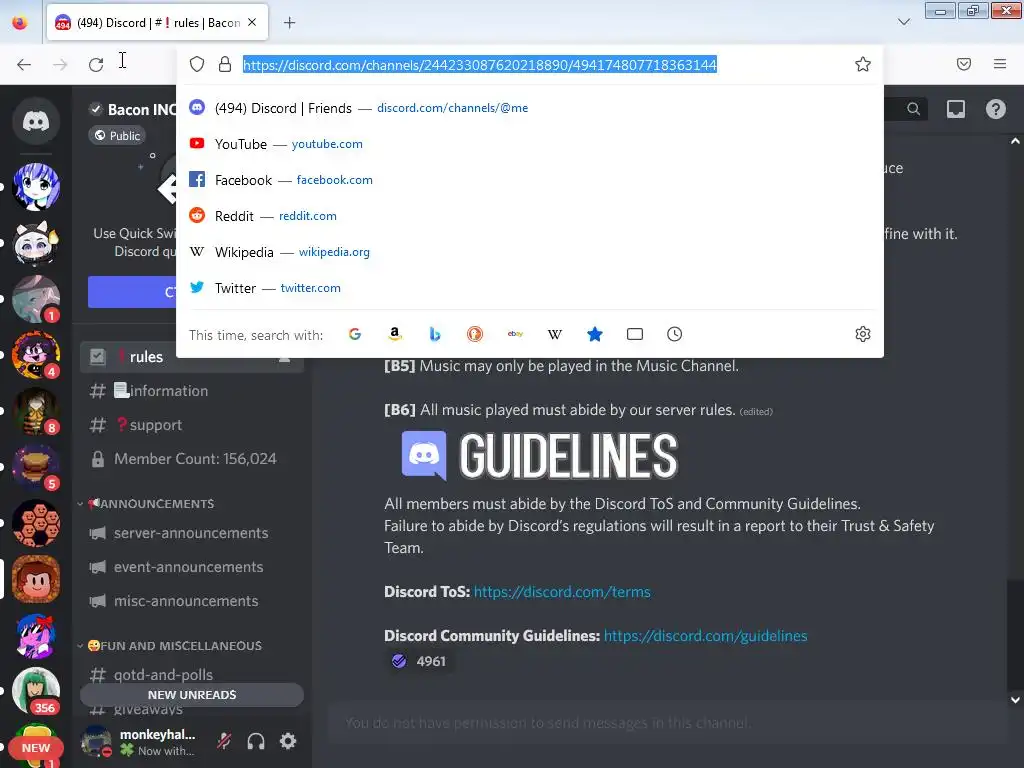This screenshot has height=768, width=1024.
Task: Select Discord Friends suggestion
Action: [530, 108]
